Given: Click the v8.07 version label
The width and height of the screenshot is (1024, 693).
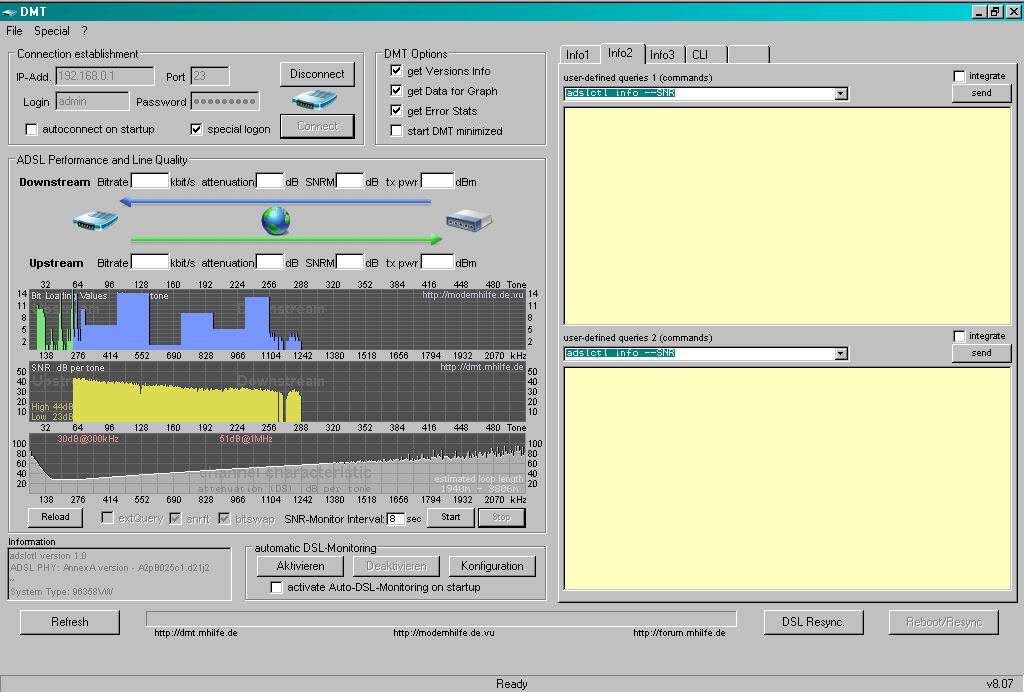Looking at the screenshot, I should tap(1000, 684).
